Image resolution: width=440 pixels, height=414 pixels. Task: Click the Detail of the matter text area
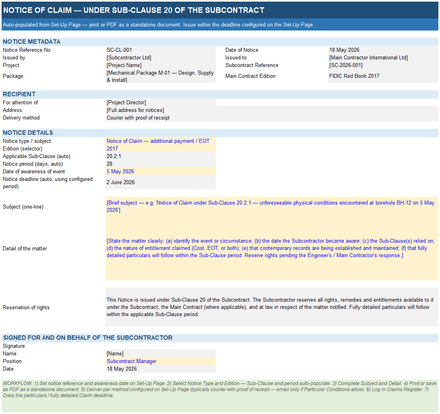[x=272, y=249]
